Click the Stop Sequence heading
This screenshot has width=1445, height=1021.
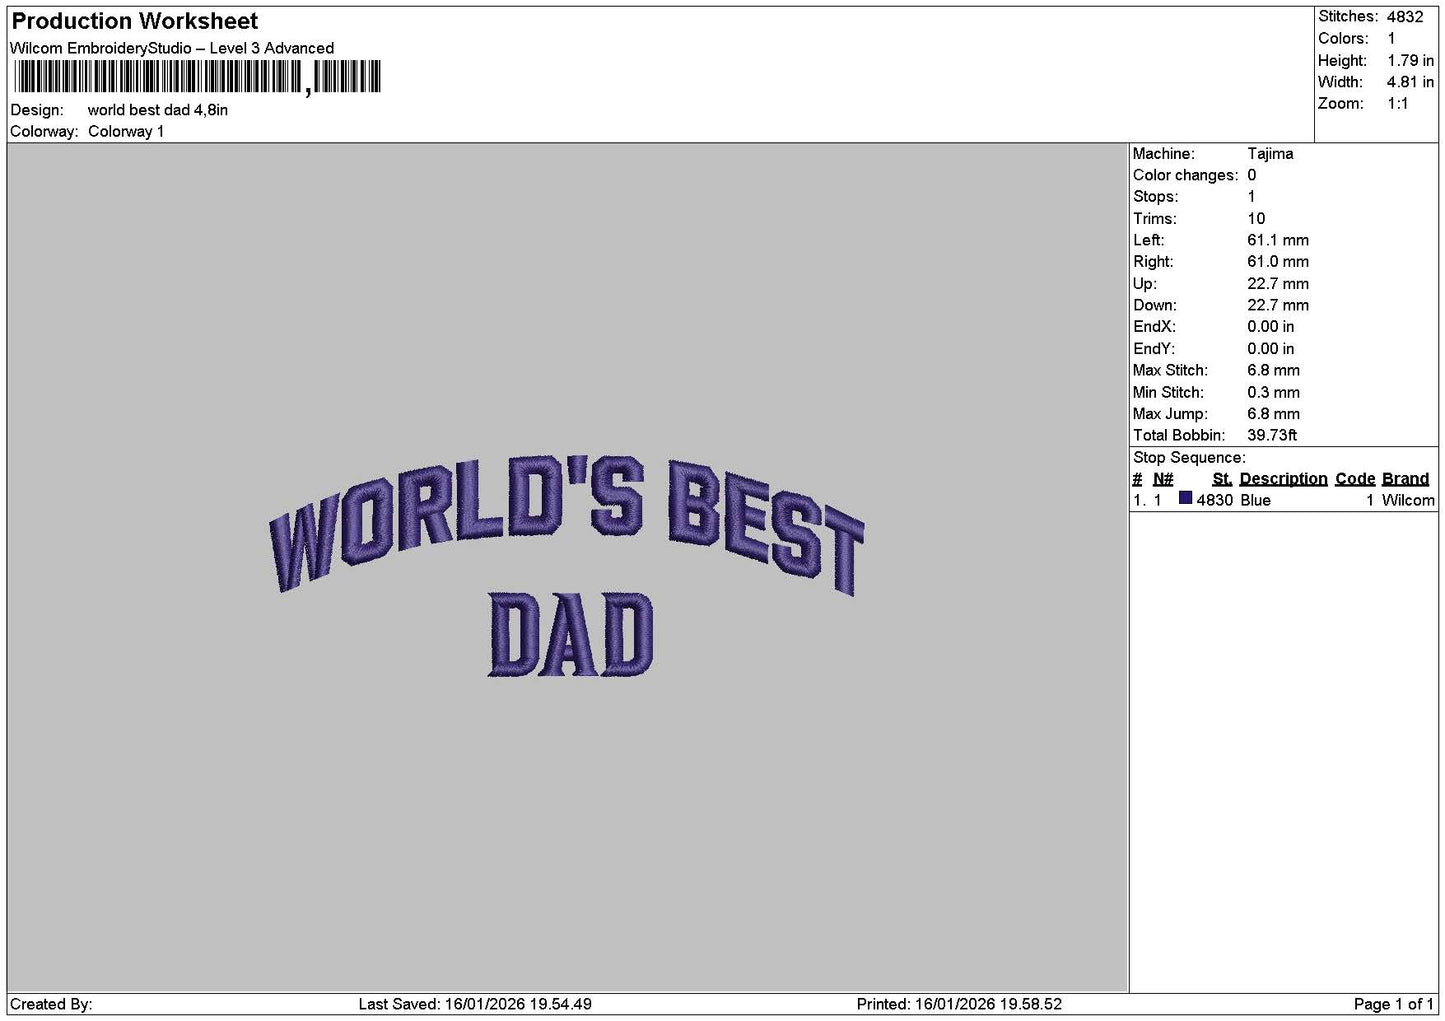[1189, 458]
